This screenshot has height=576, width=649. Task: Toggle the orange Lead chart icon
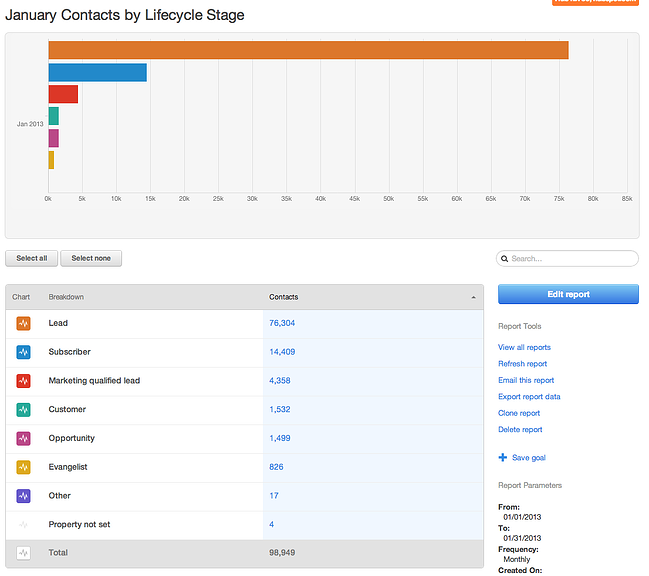coord(24,323)
